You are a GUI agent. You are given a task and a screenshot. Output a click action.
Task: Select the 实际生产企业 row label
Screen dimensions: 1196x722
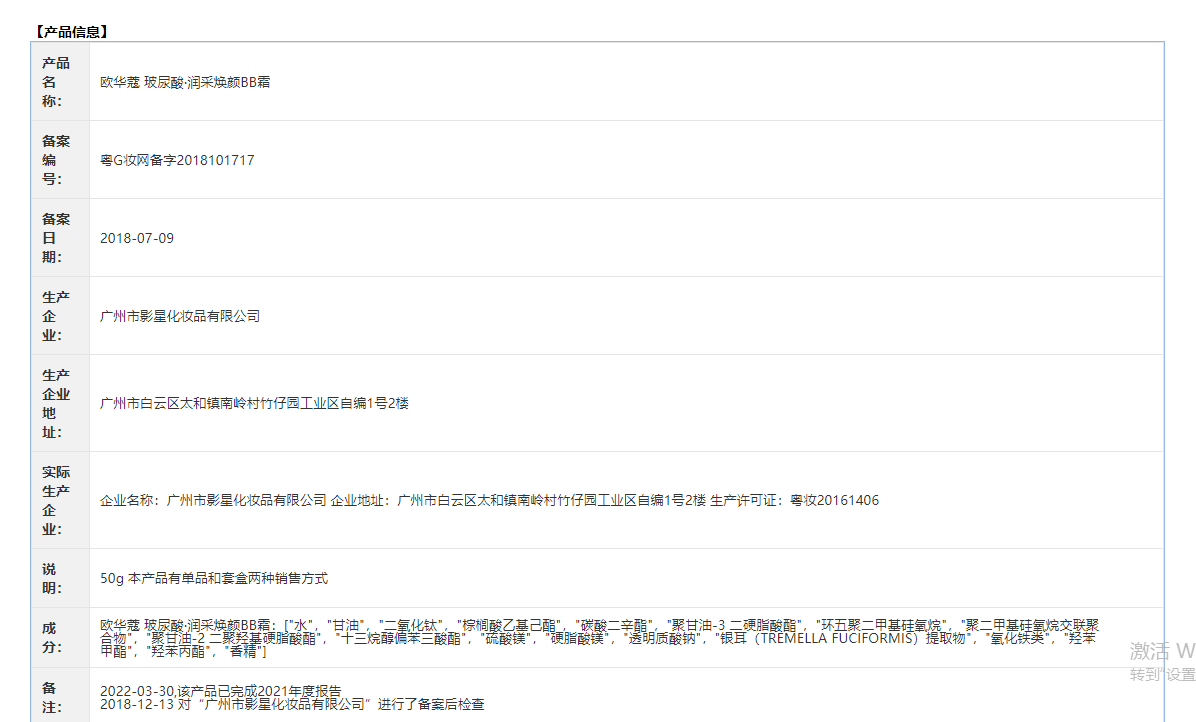point(55,500)
